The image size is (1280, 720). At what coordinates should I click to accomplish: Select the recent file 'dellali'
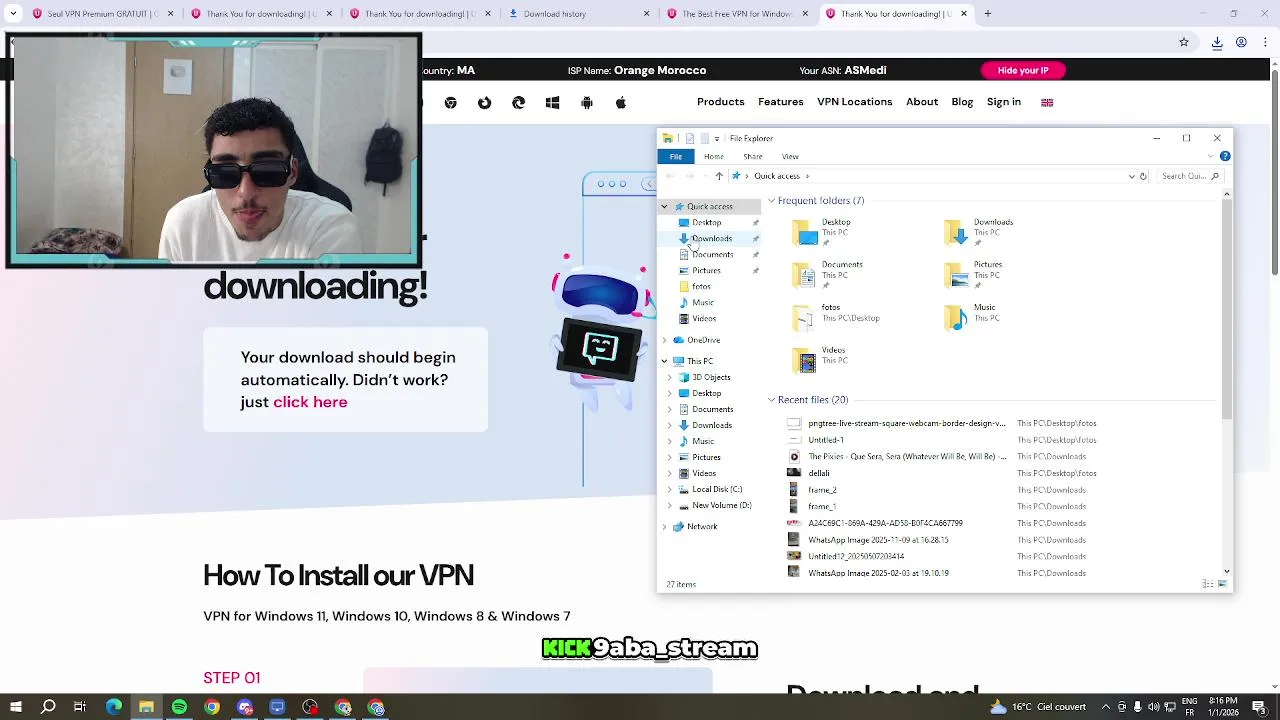[819, 473]
